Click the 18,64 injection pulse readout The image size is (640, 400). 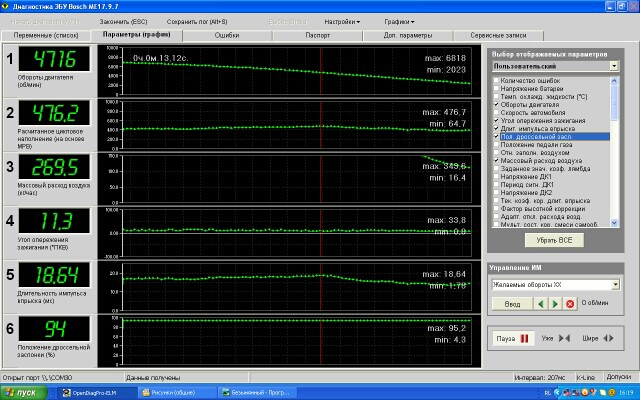54,275
